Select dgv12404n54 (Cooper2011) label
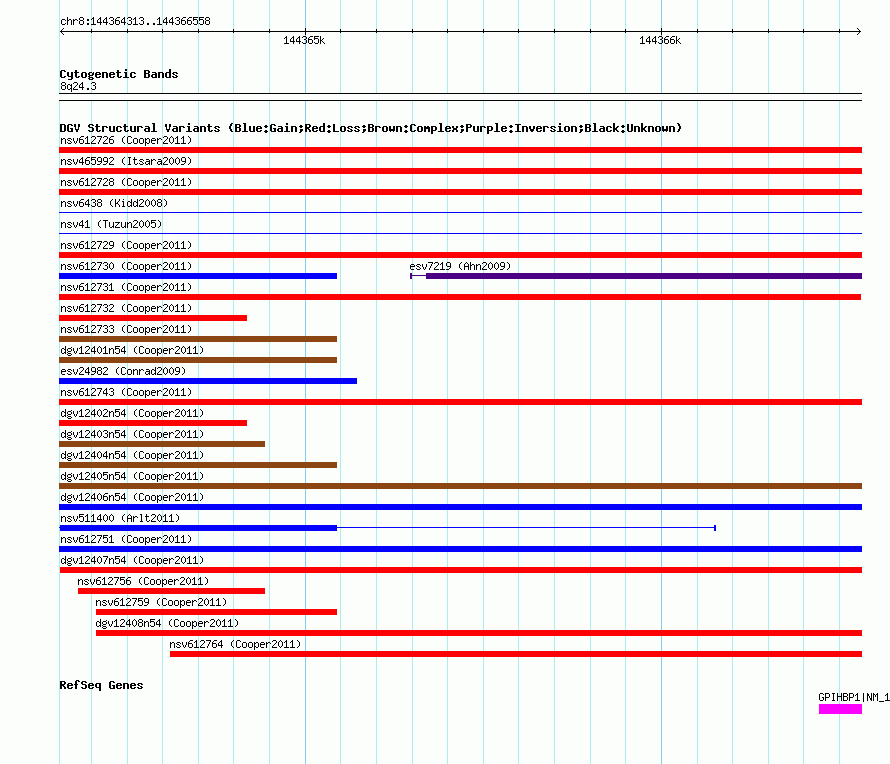This screenshot has width=890, height=764. tap(132, 455)
